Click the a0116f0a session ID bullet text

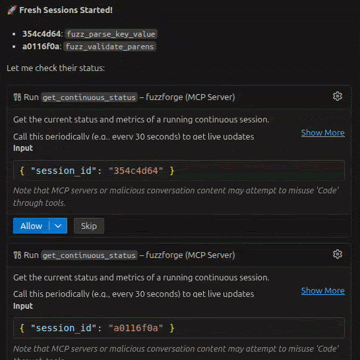coord(41,46)
